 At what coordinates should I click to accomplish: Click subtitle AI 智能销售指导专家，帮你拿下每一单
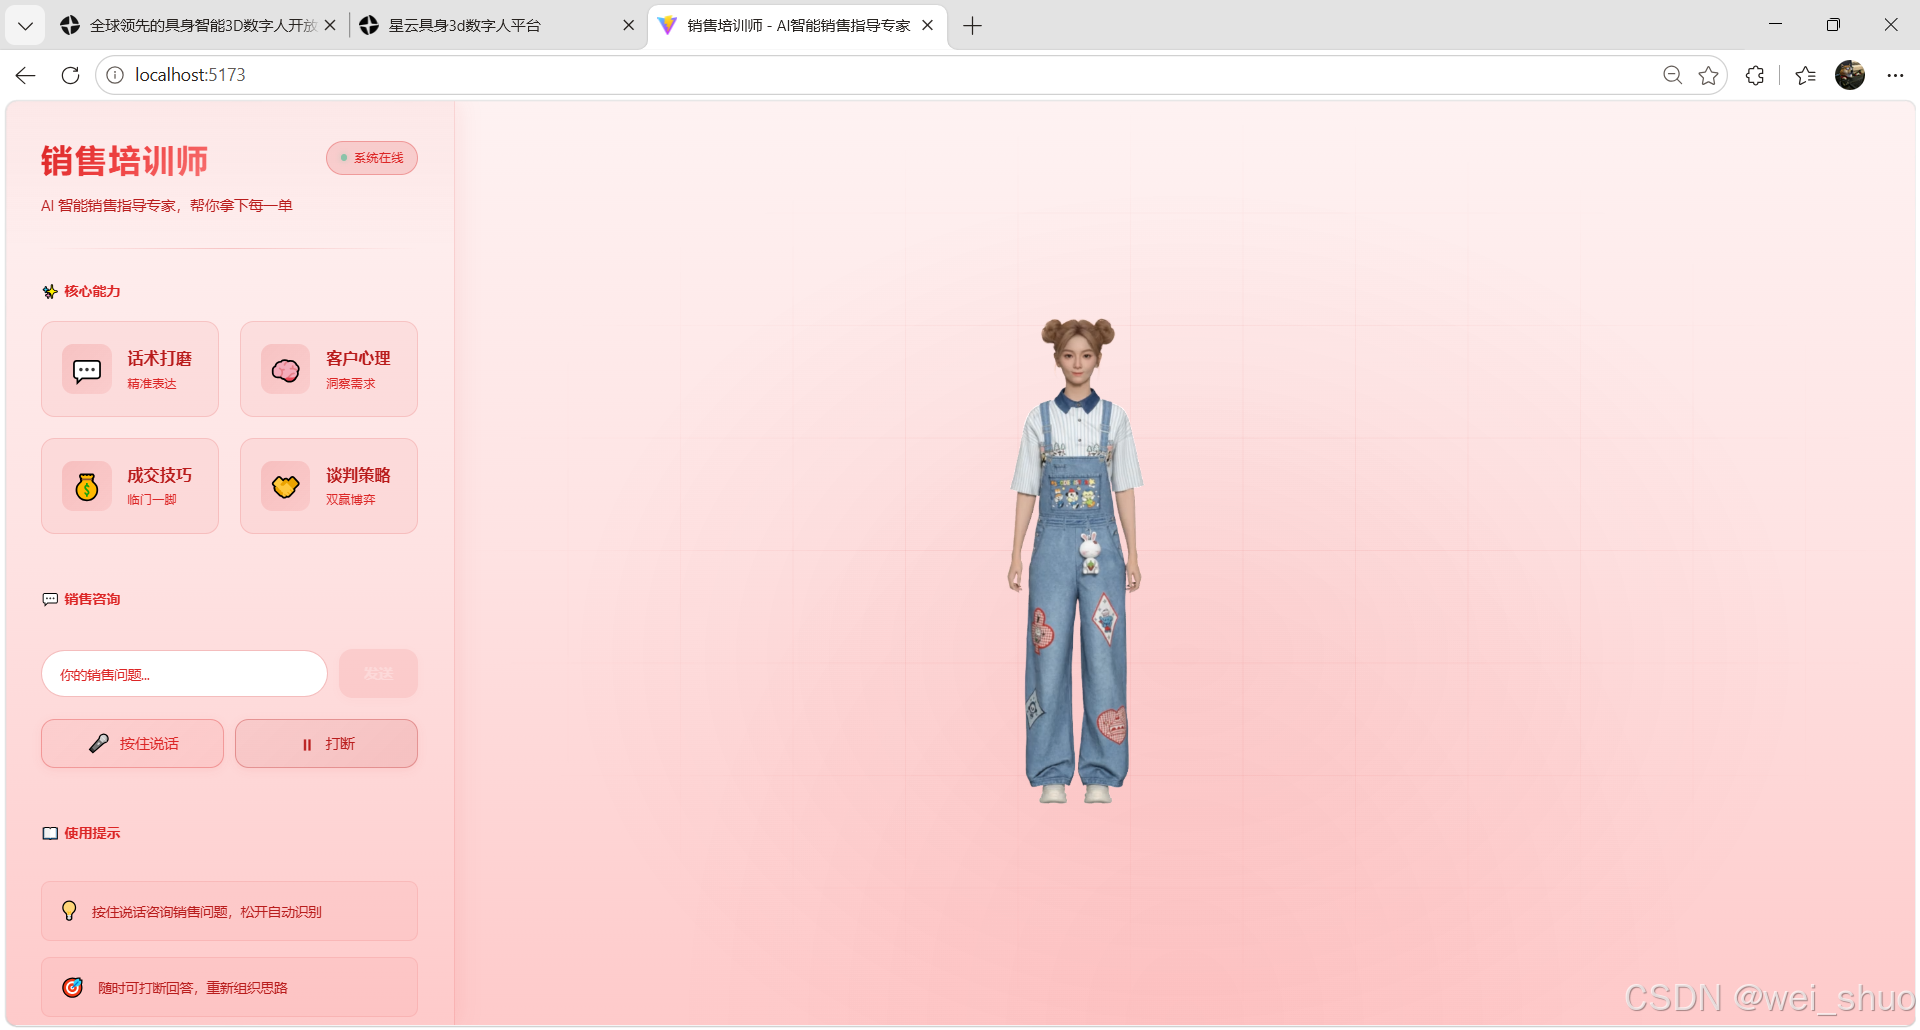tap(166, 205)
